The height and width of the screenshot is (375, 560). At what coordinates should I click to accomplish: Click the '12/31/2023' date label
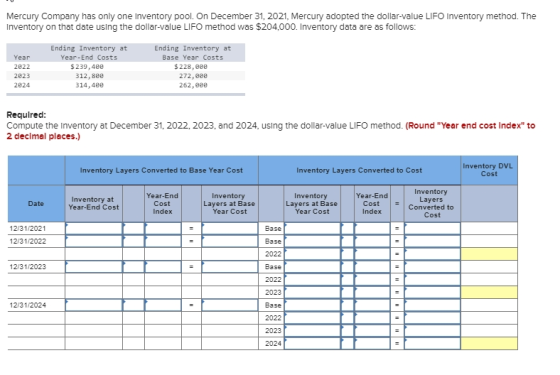[28, 267]
